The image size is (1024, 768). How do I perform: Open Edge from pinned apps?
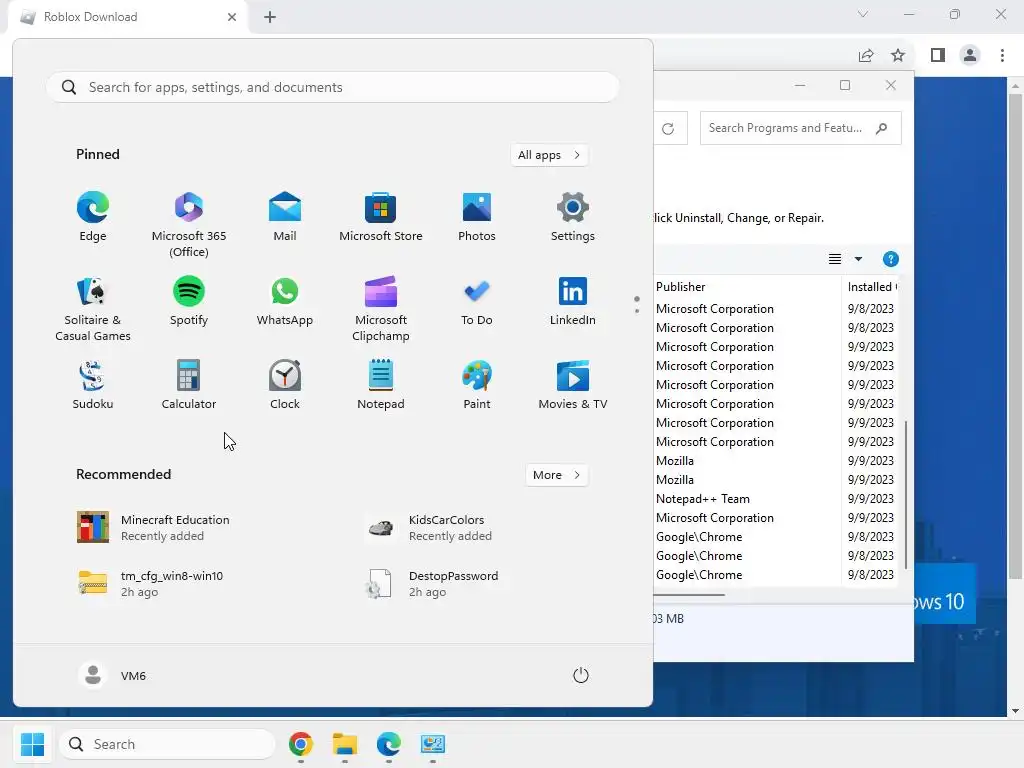click(93, 217)
